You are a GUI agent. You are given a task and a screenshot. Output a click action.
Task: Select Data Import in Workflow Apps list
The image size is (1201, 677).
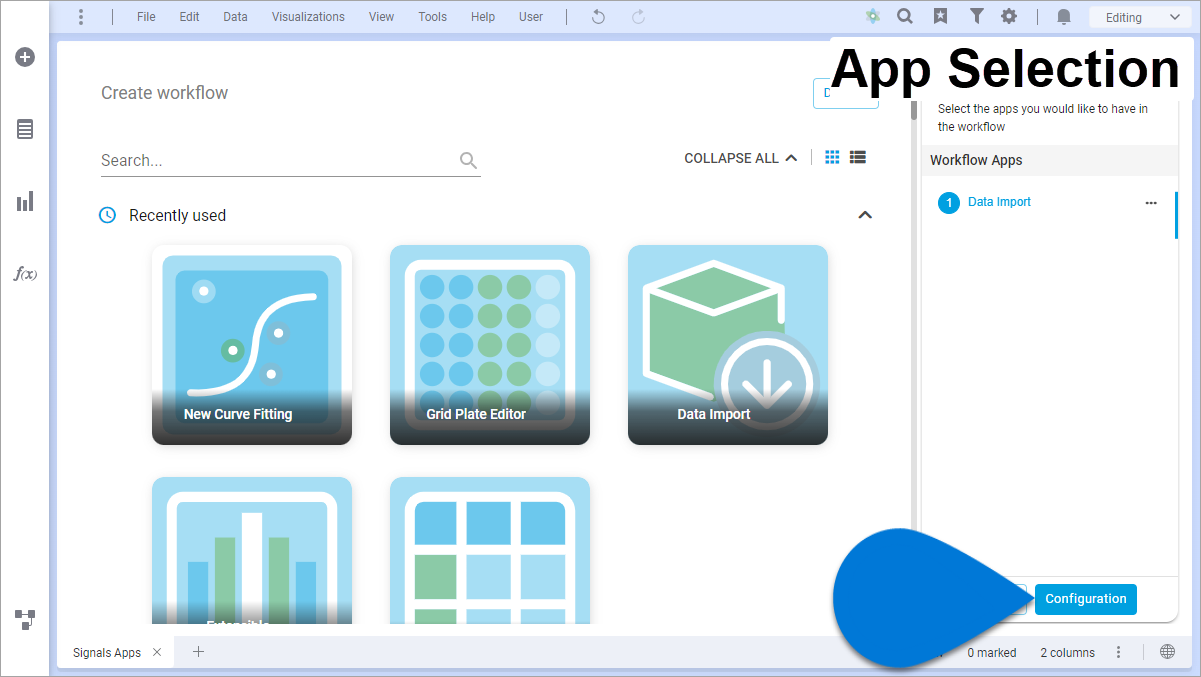(999, 202)
